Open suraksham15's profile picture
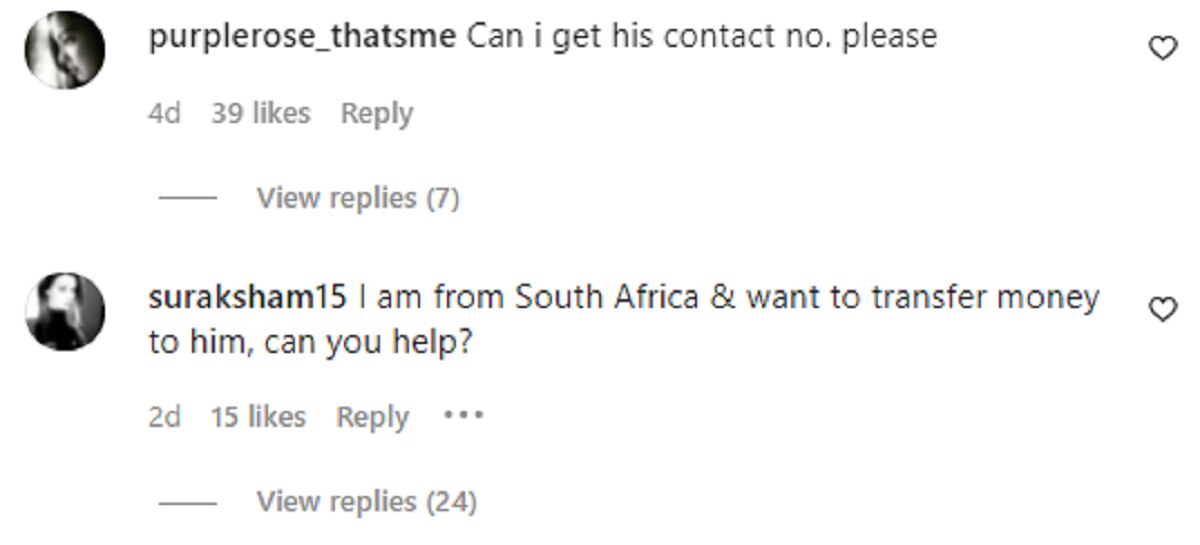 [64, 311]
